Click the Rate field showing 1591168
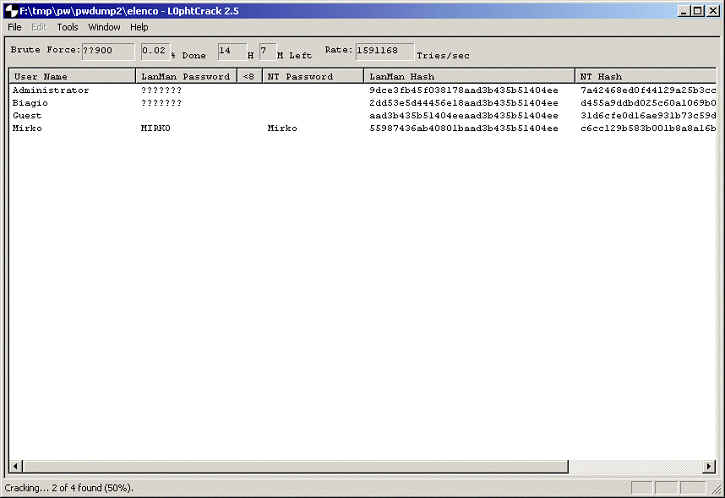Viewport: 725px width, 498px height. coord(384,51)
